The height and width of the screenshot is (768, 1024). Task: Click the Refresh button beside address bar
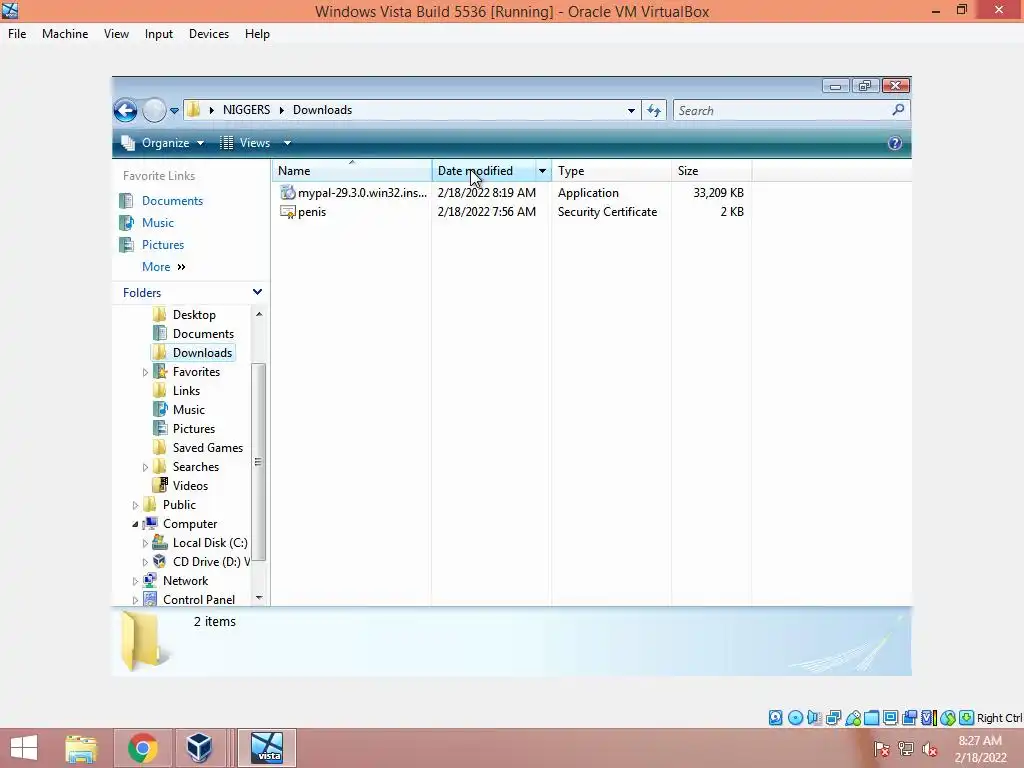coord(654,110)
